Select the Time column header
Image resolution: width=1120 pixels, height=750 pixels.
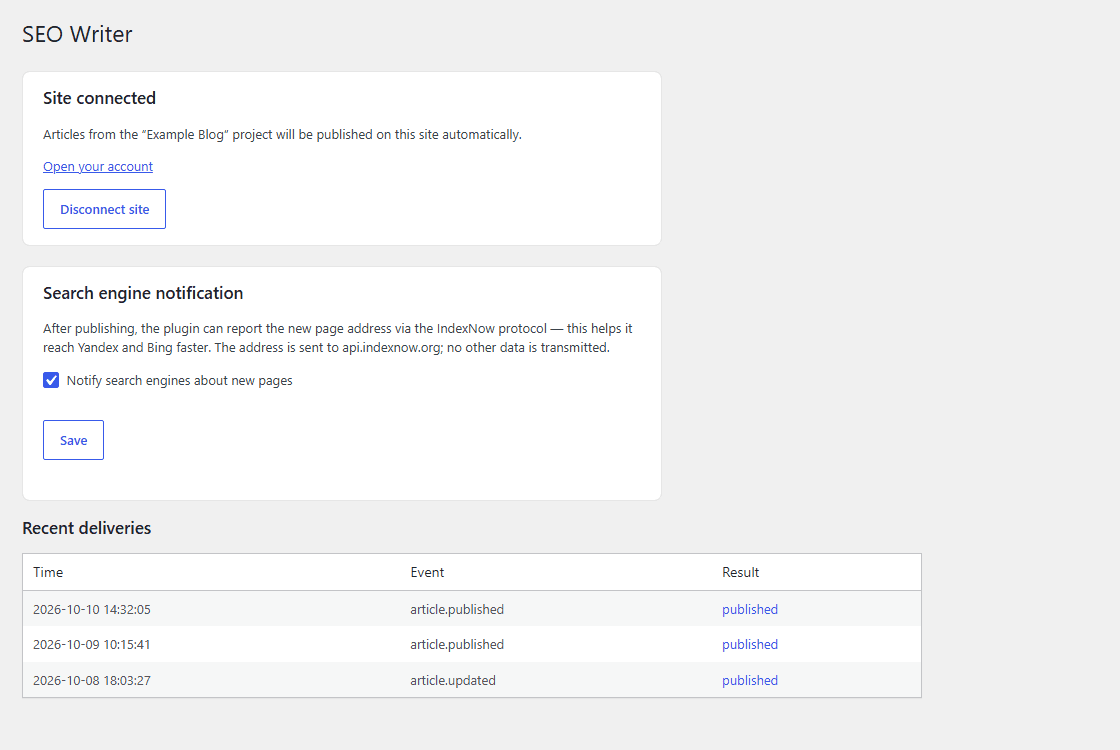coord(48,572)
